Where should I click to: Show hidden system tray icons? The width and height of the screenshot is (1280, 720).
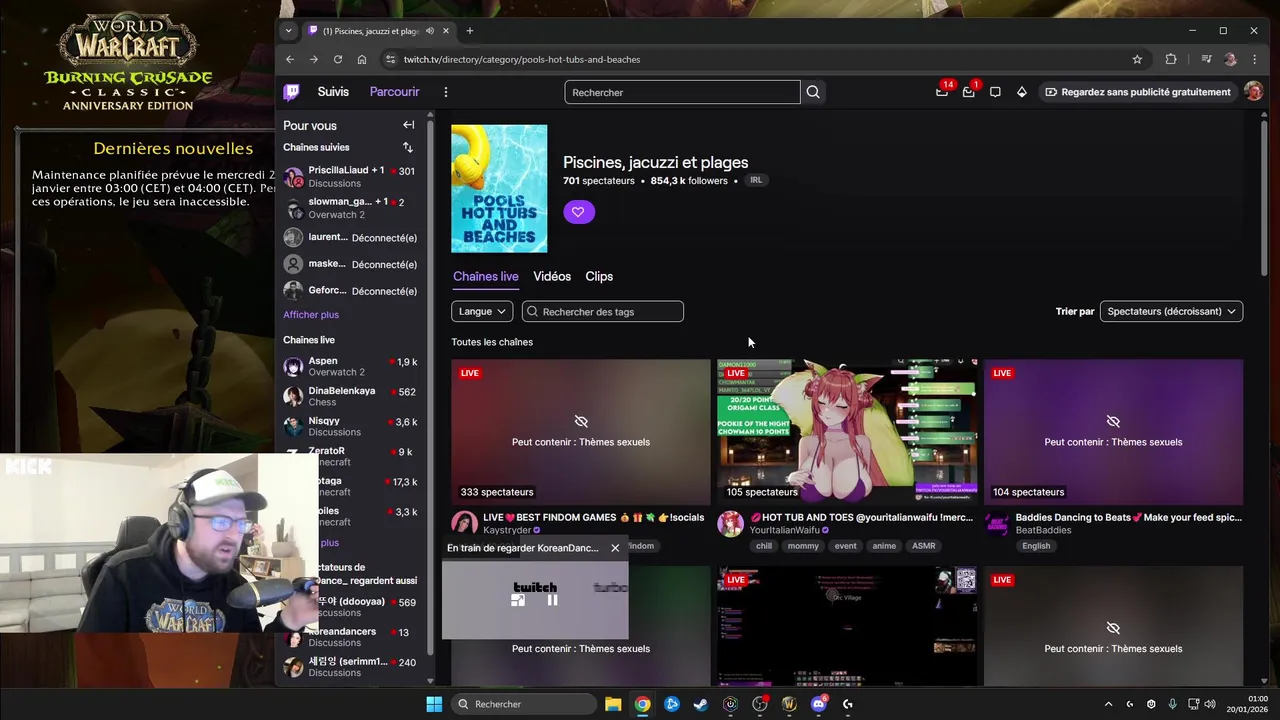coord(1108,704)
